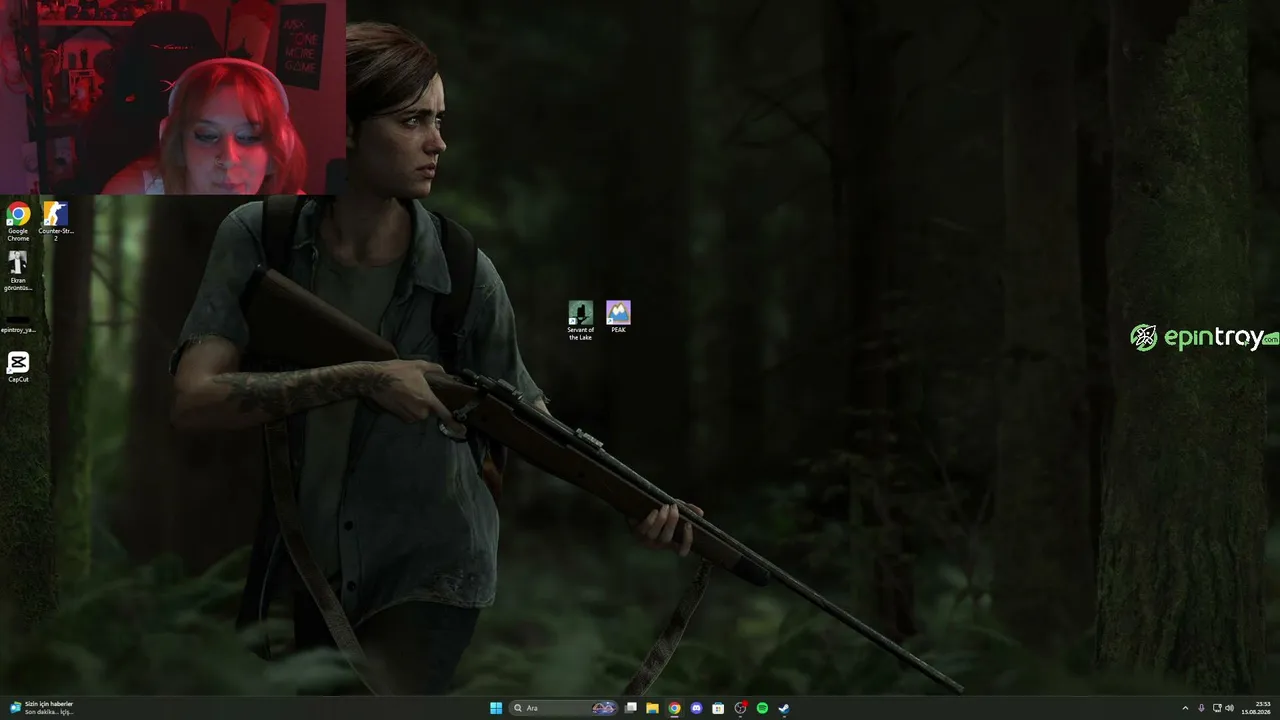1280x720 pixels.
Task: Select the Google Chrome desktop shortcut
Action: pyautogui.click(x=18, y=221)
